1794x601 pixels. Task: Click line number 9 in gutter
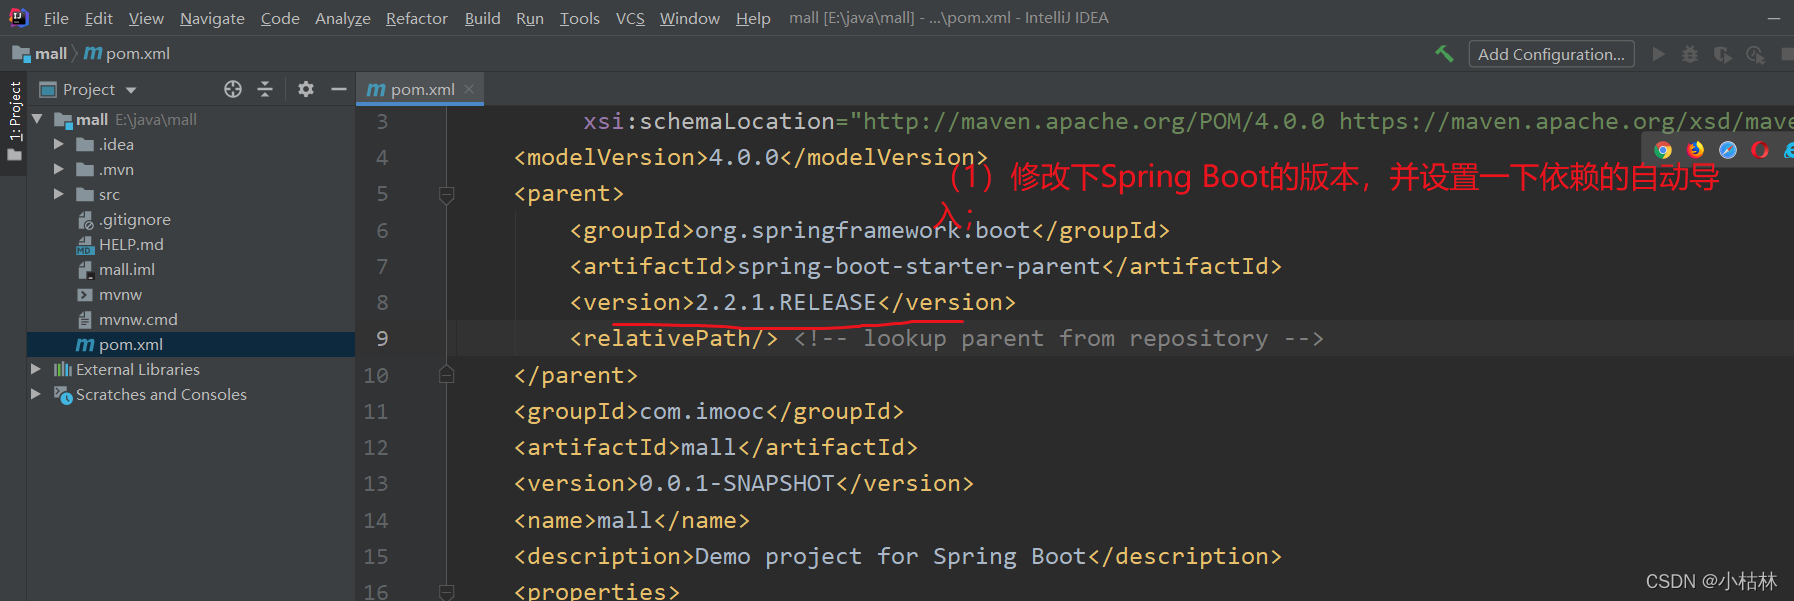pos(382,339)
